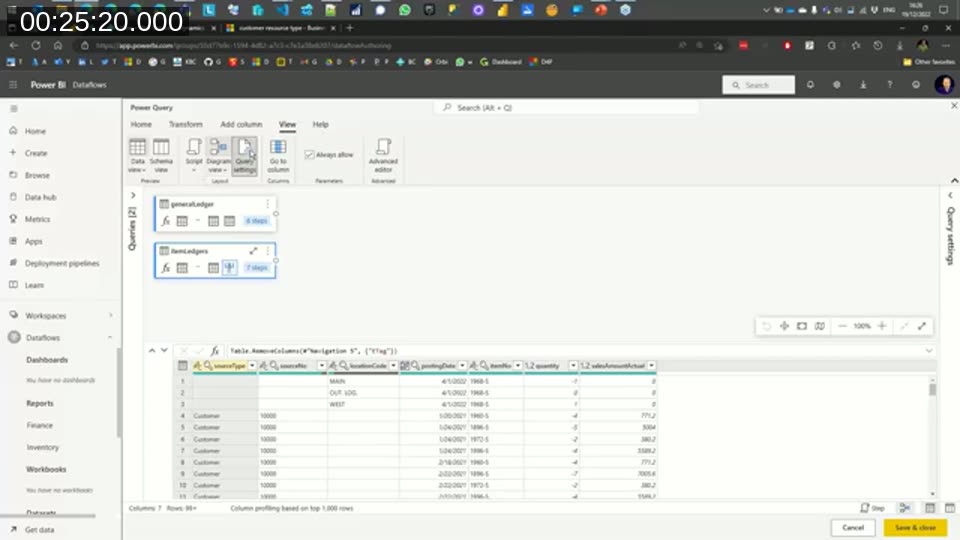Open locationCode column filter dropdown
960x540 pixels.
pyautogui.click(x=393, y=366)
